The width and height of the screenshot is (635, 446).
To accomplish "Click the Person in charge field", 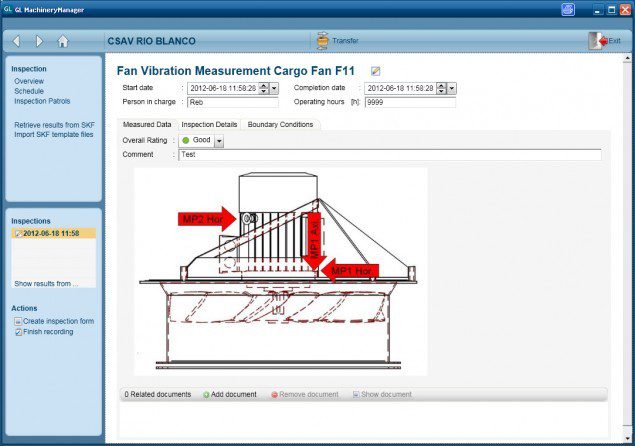I will pyautogui.click(x=233, y=102).
